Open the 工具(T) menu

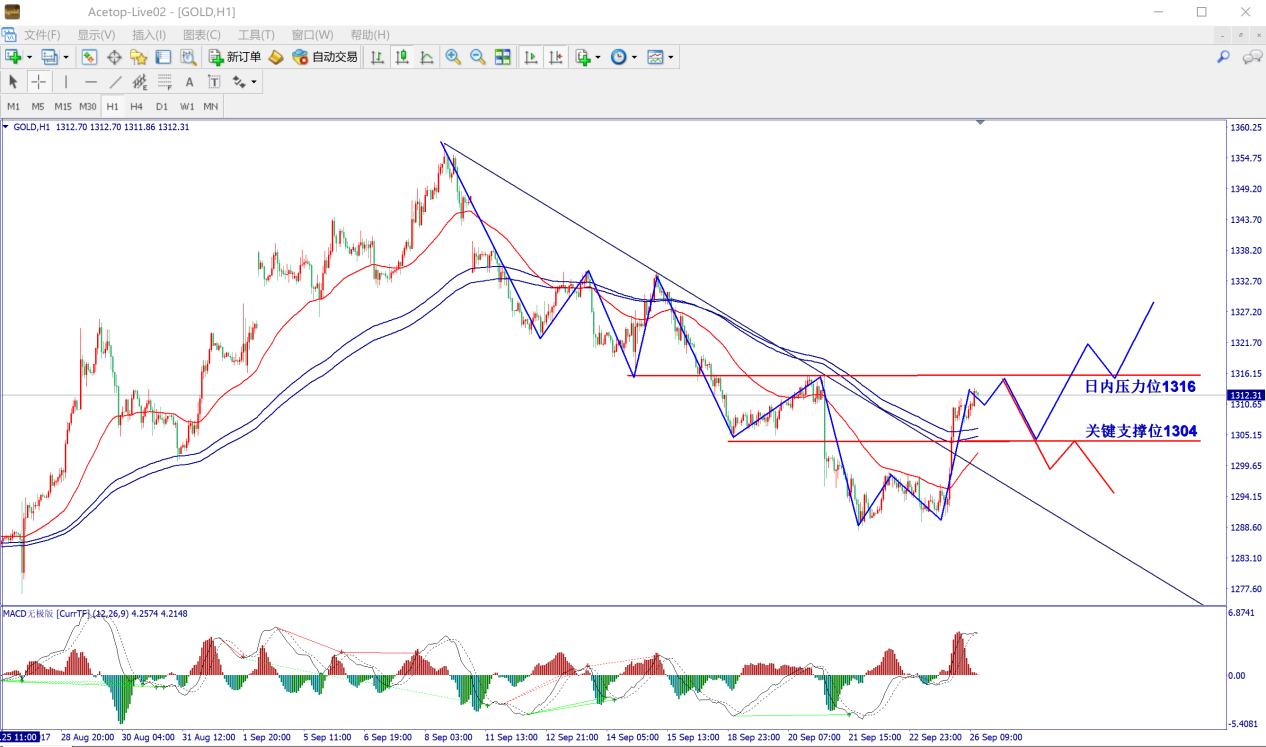tap(255, 35)
